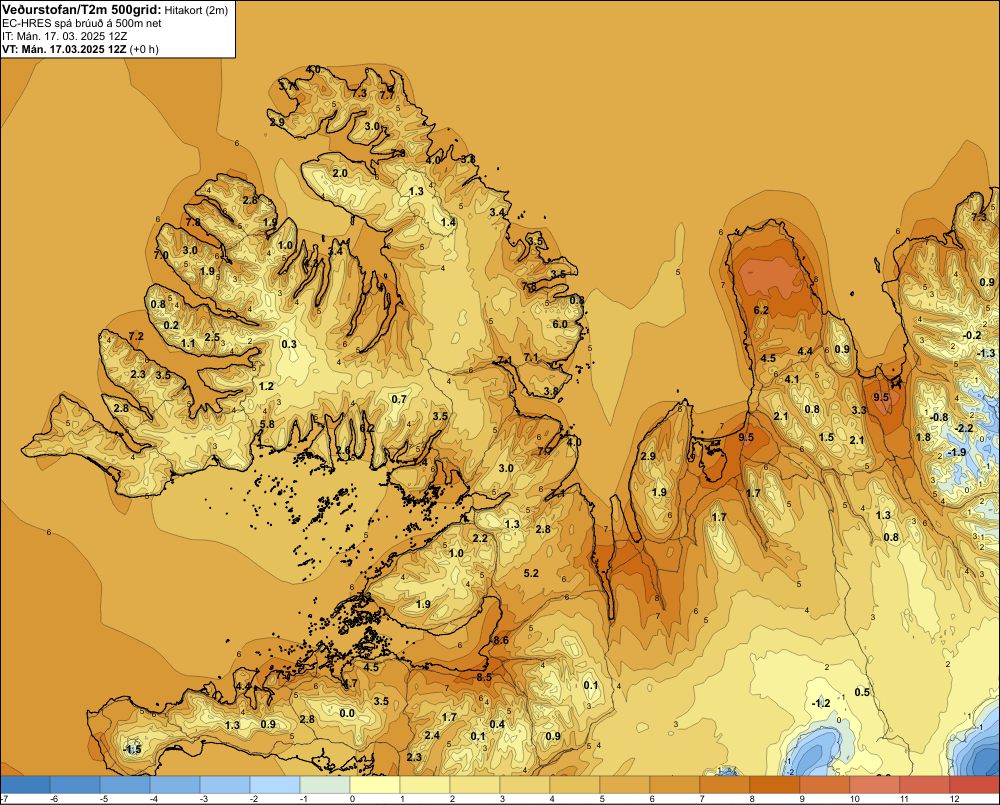Click the "2.0" temperature value
Screen dimensions: 1000x805
click(340, 173)
